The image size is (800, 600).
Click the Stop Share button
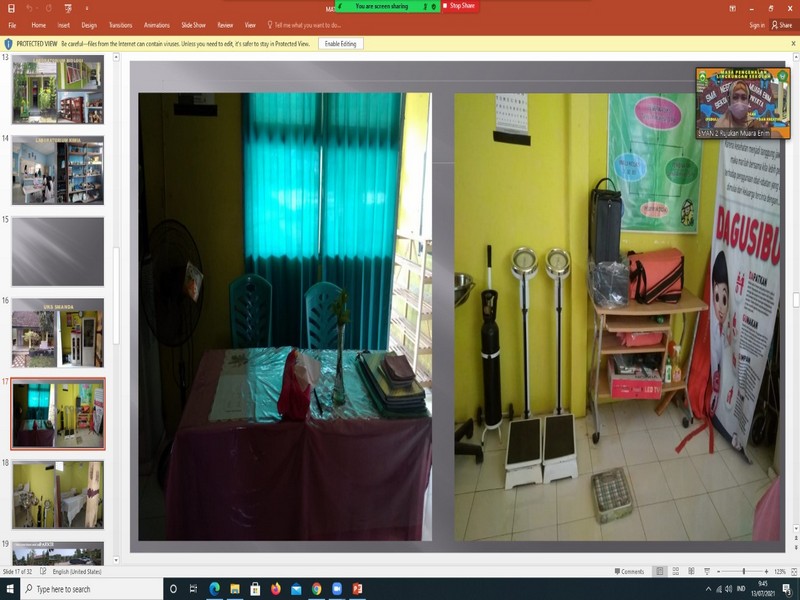point(460,6)
